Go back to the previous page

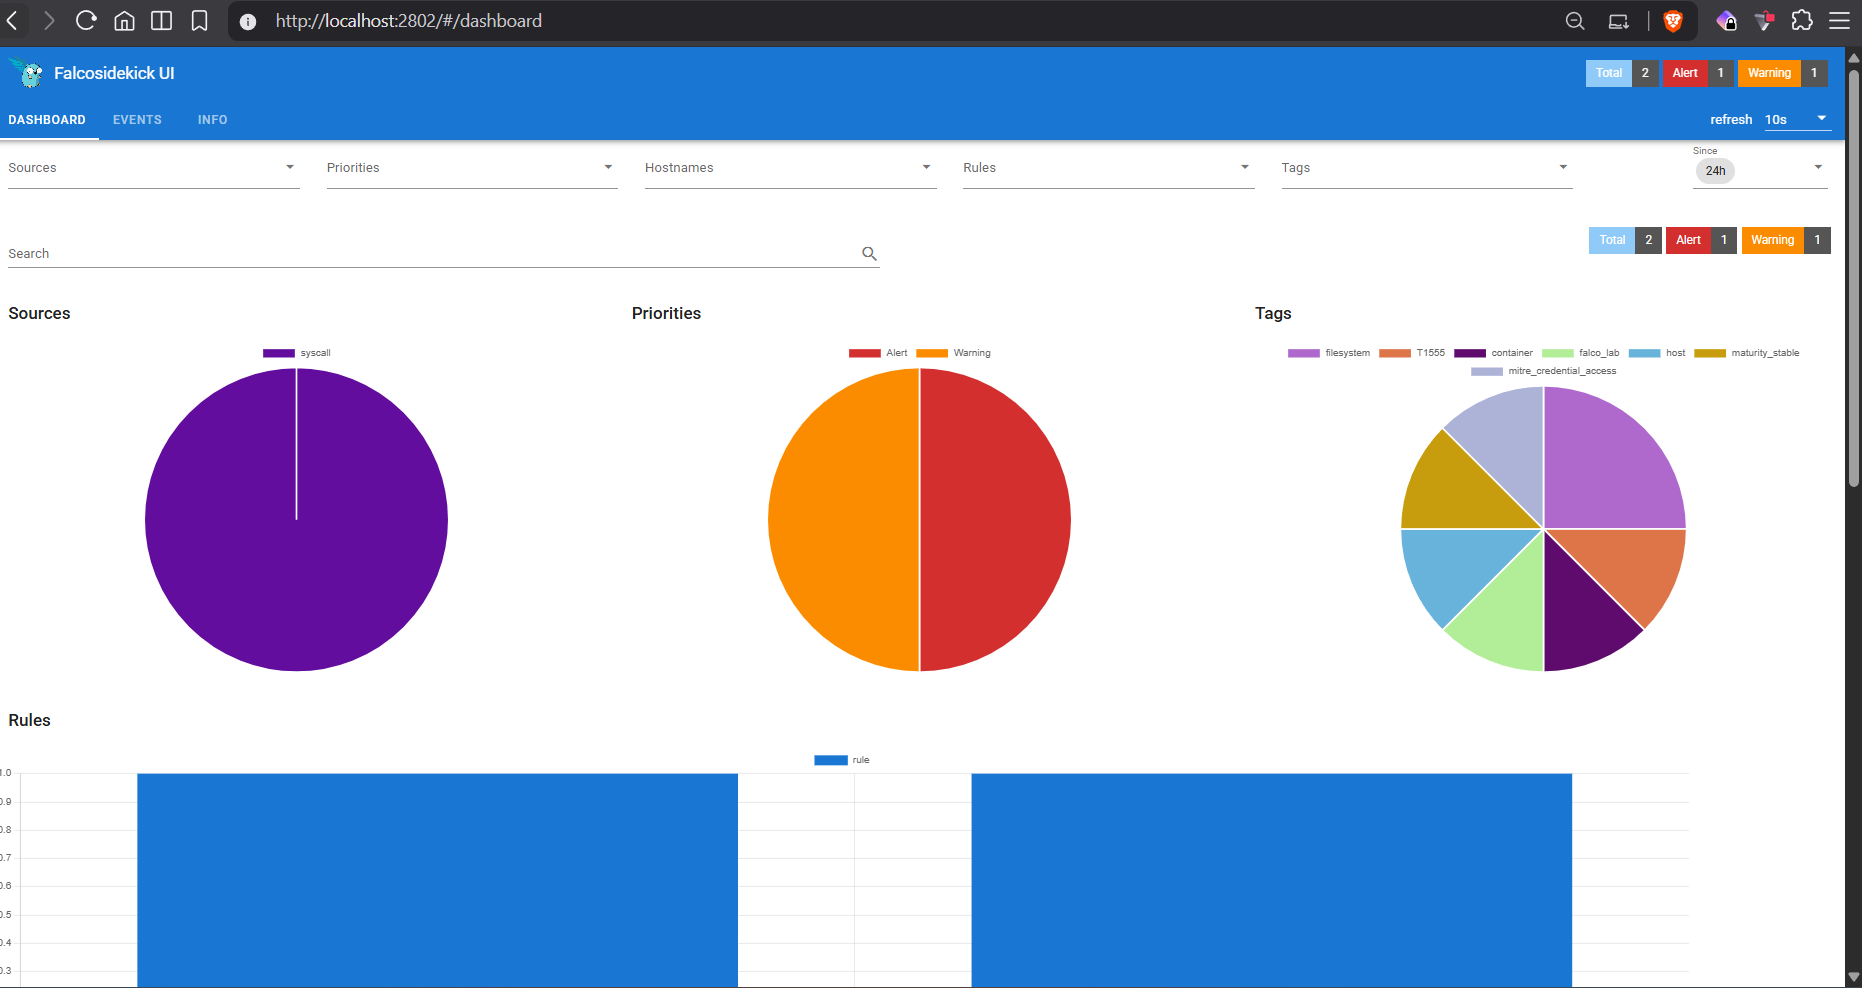(x=13, y=21)
